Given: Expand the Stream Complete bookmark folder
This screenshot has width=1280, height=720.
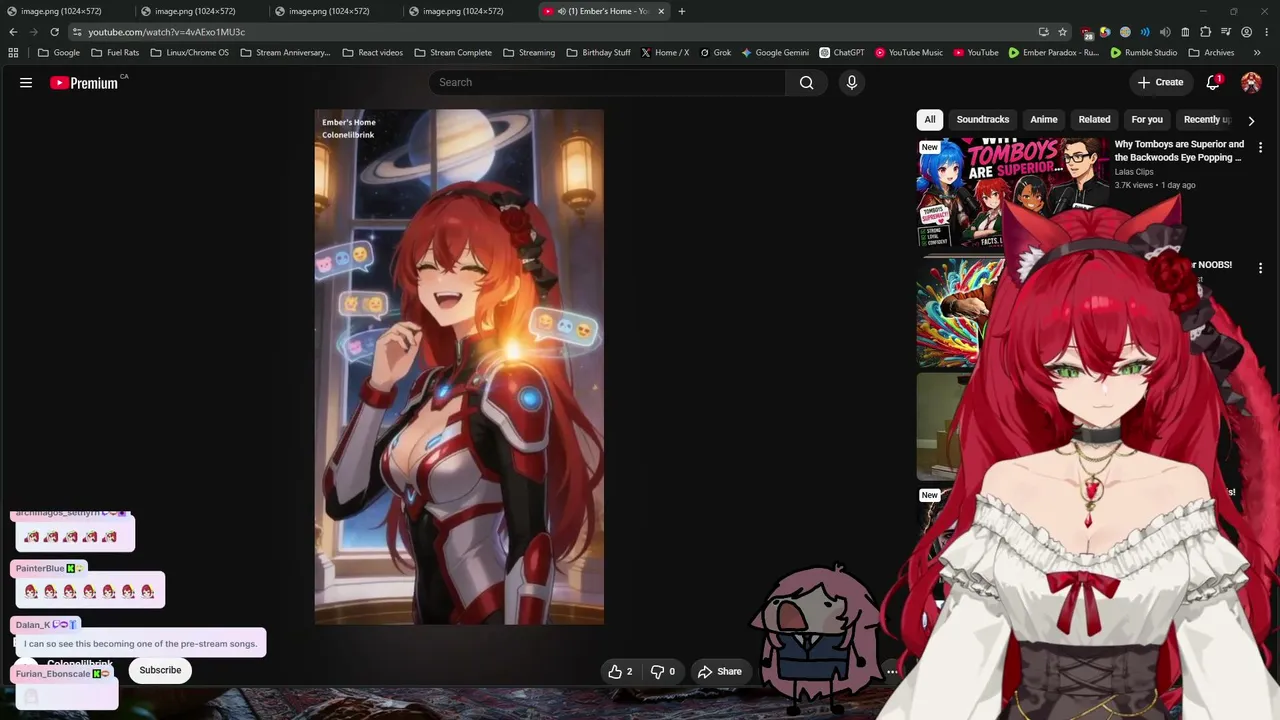Looking at the screenshot, I should pos(453,53).
